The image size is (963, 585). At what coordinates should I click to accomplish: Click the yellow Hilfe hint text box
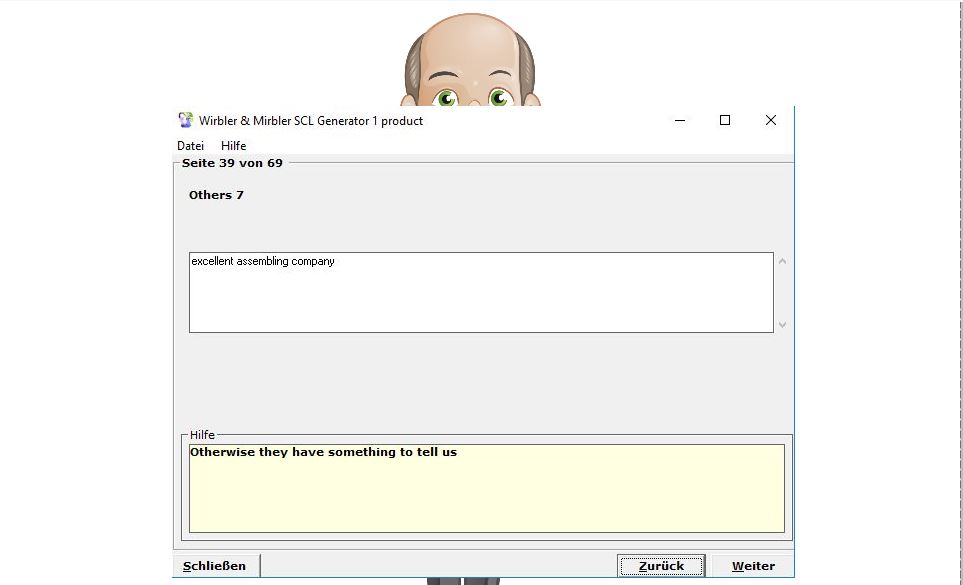(487, 488)
